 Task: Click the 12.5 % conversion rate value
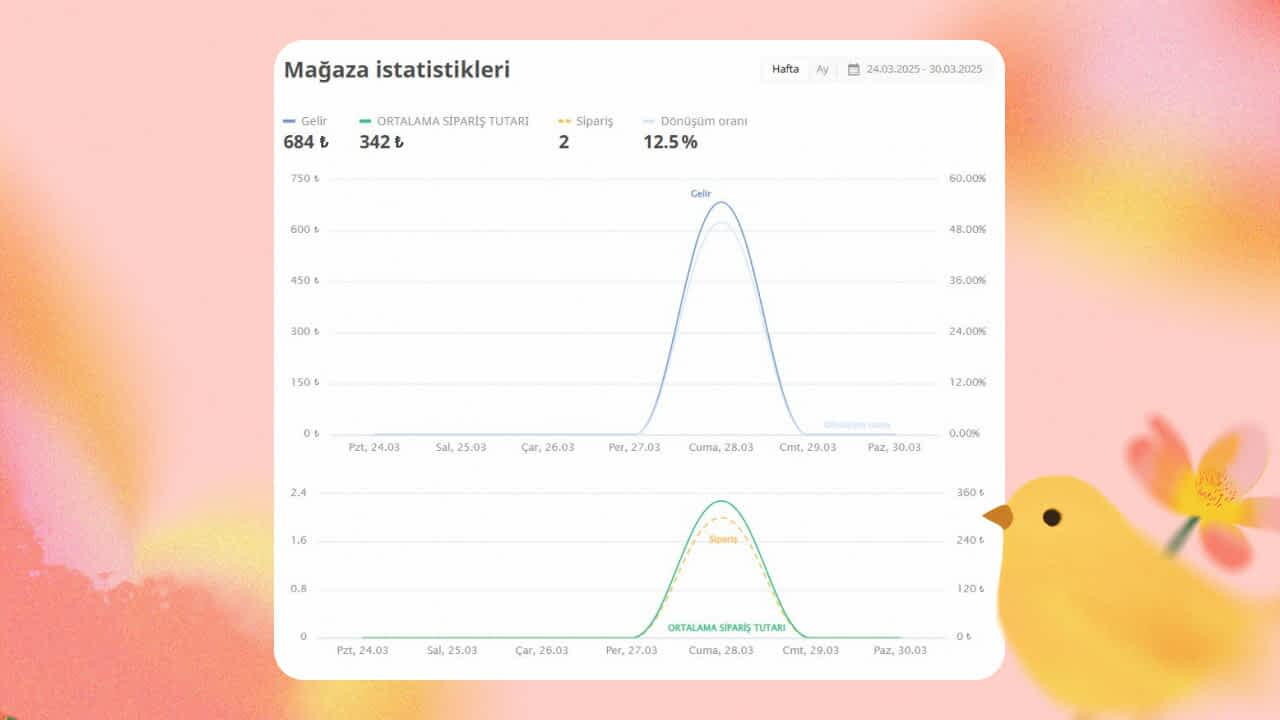coord(670,142)
